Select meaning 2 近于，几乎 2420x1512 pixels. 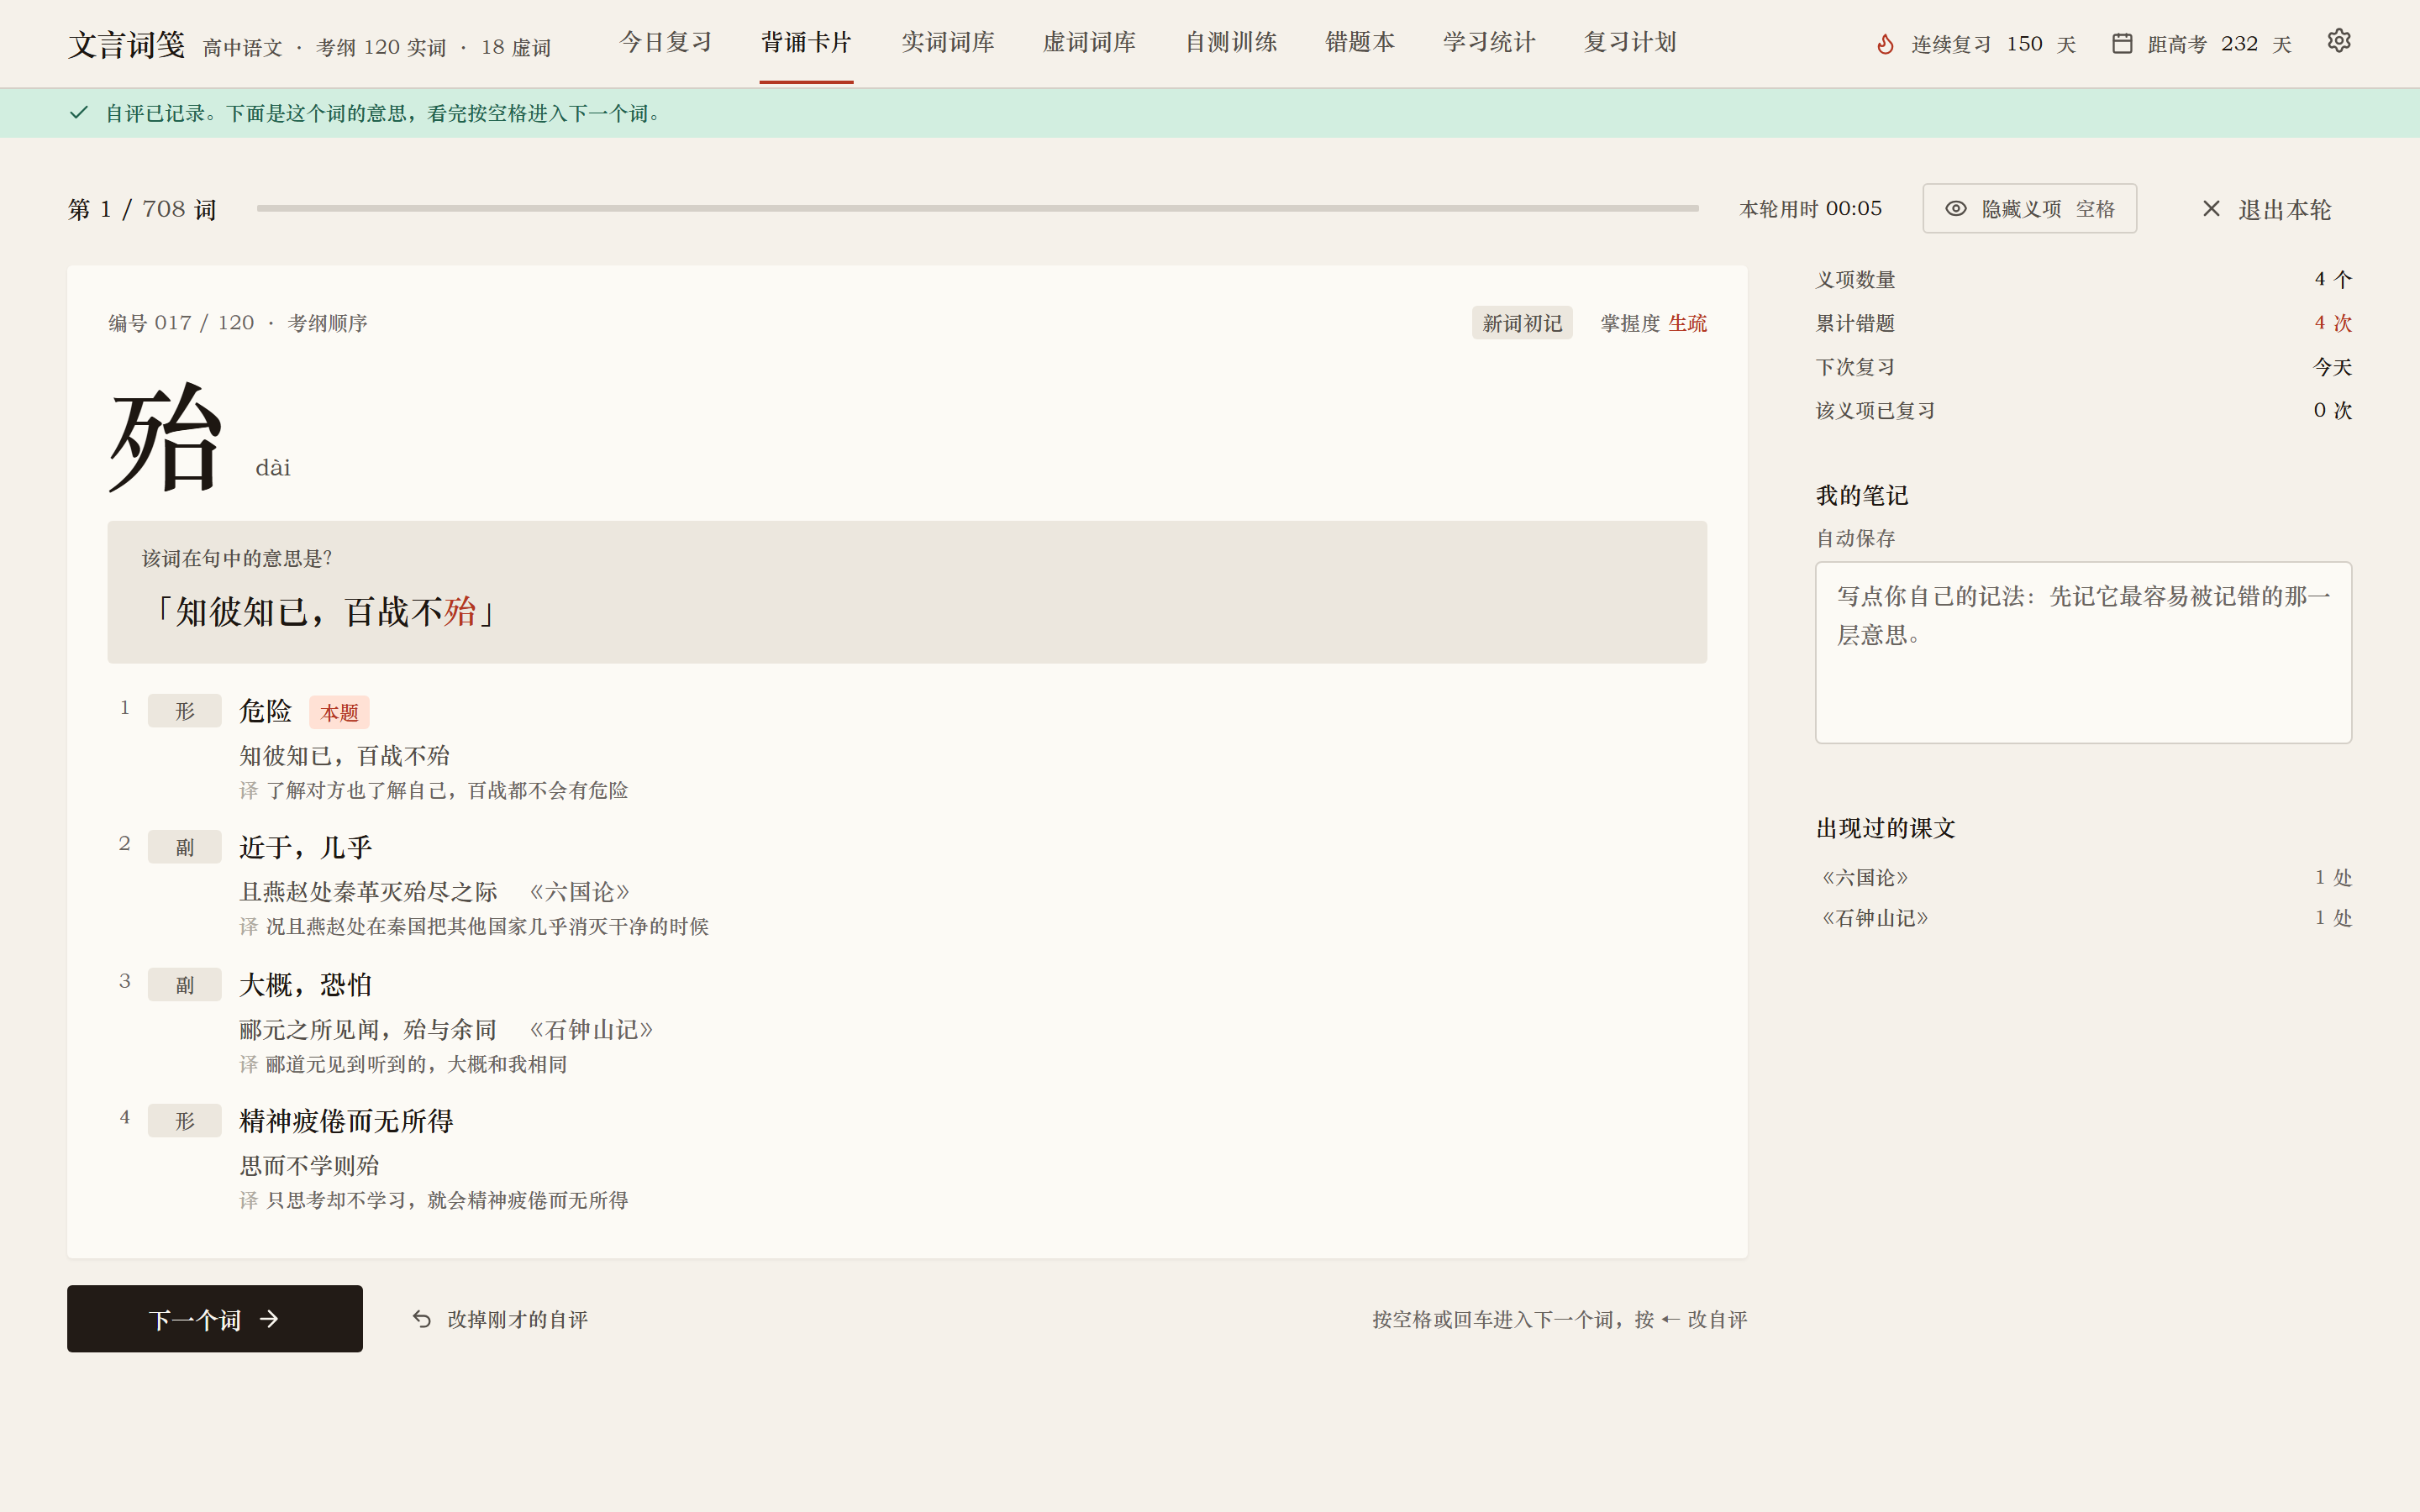(x=305, y=847)
